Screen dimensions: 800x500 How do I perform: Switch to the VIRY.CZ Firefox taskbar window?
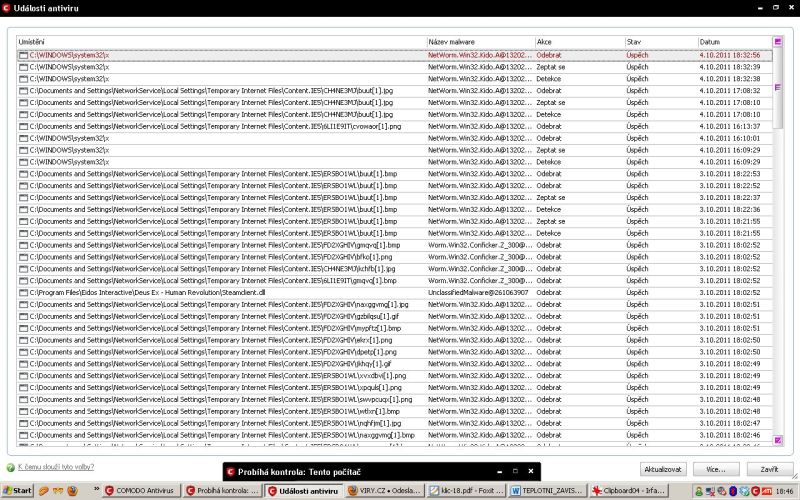coord(384,491)
